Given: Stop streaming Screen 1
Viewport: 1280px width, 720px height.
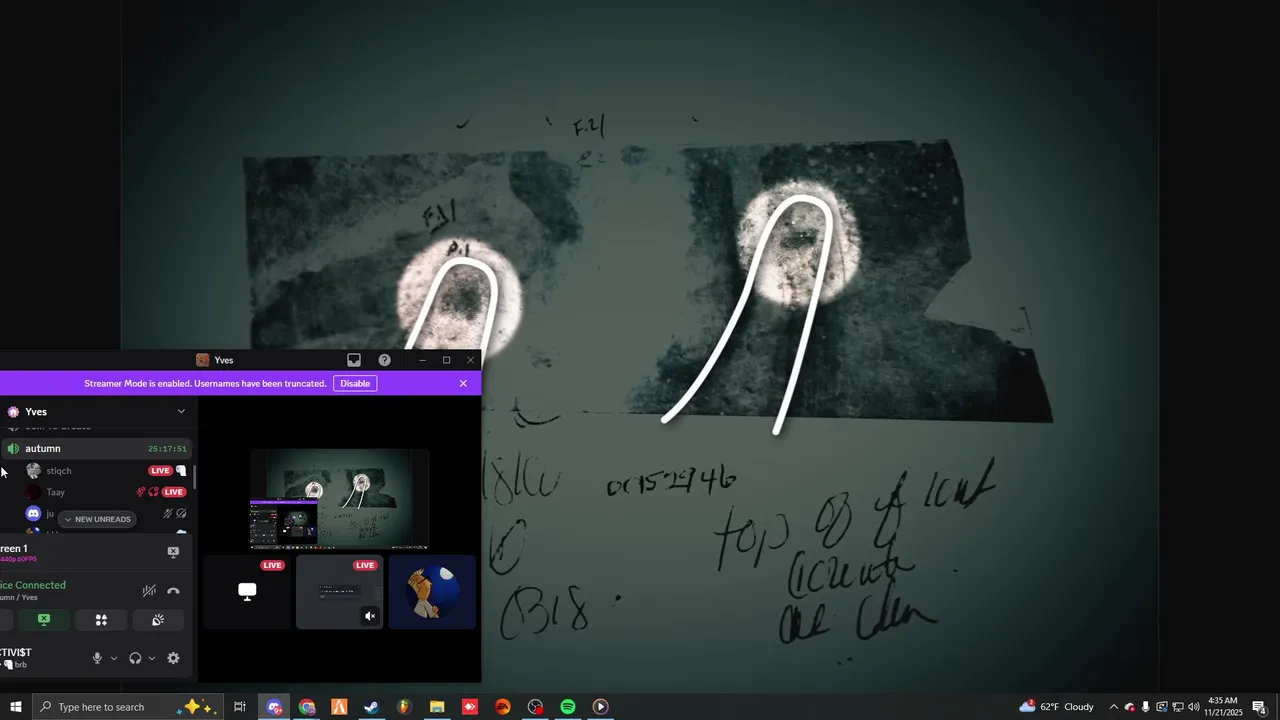Looking at the screenshot, I should tap(173, 552).
